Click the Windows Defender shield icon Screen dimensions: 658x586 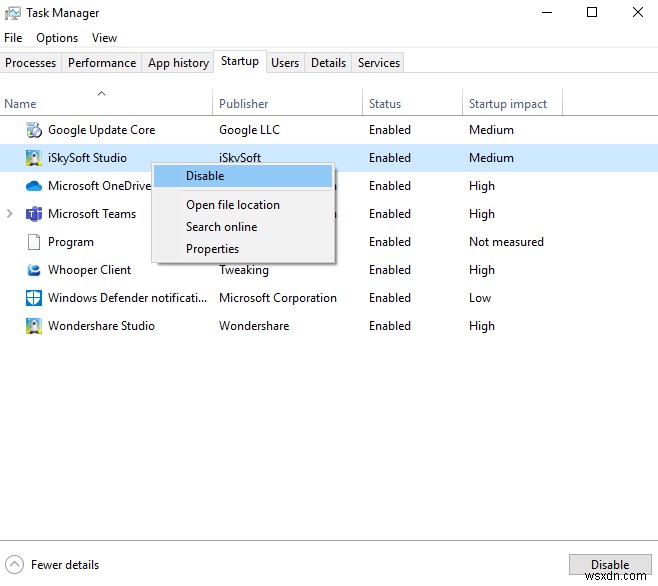[34, 298]
